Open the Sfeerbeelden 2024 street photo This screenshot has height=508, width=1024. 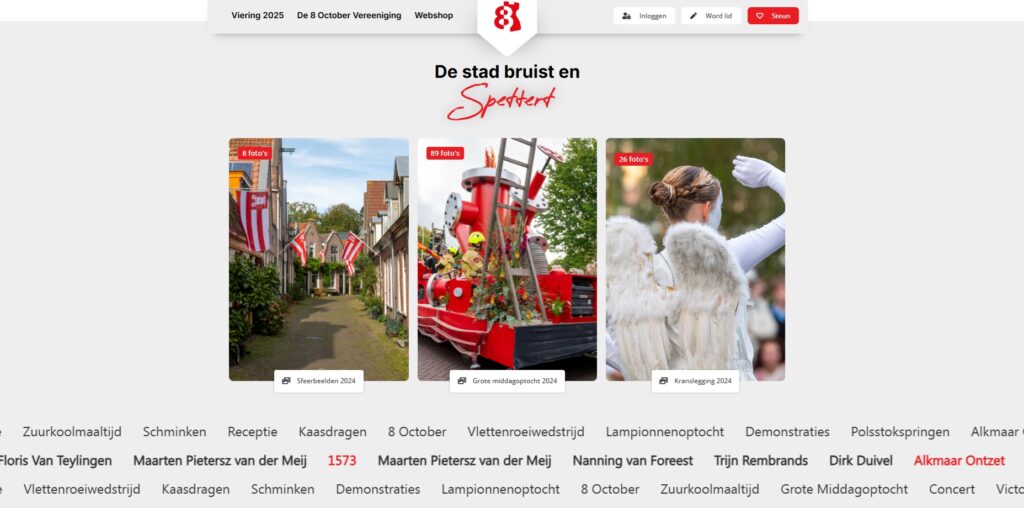pyautogui.click(x=319, y=259)
